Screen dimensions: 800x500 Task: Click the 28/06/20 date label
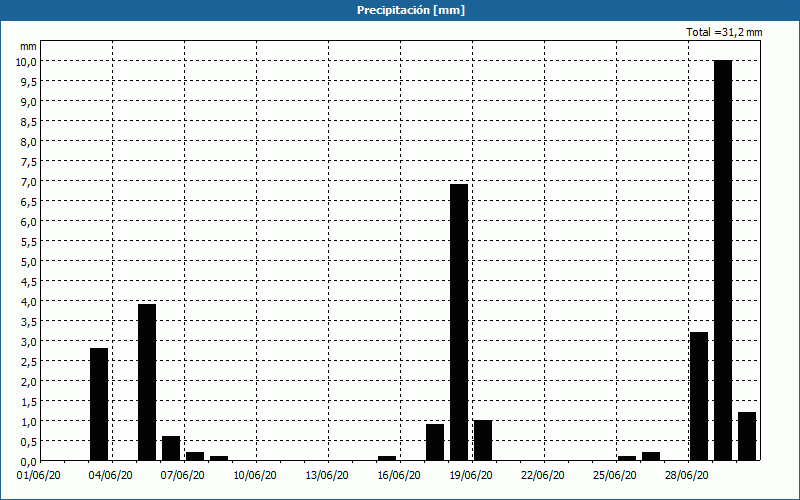[x=687, y=476]
